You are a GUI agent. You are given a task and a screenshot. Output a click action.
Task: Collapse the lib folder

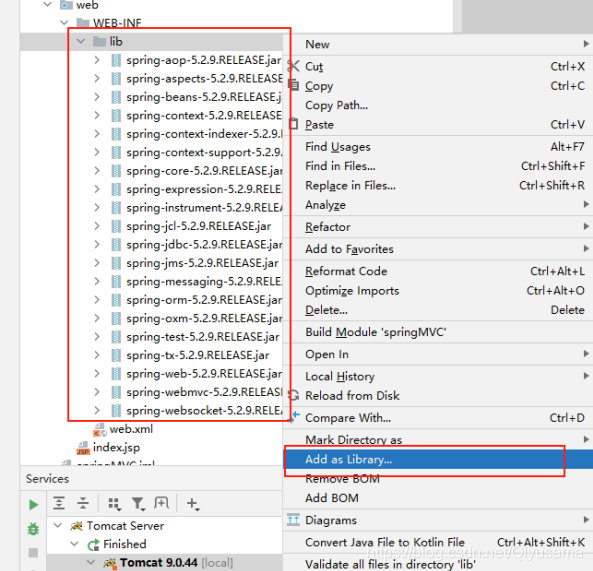(81, 41)
